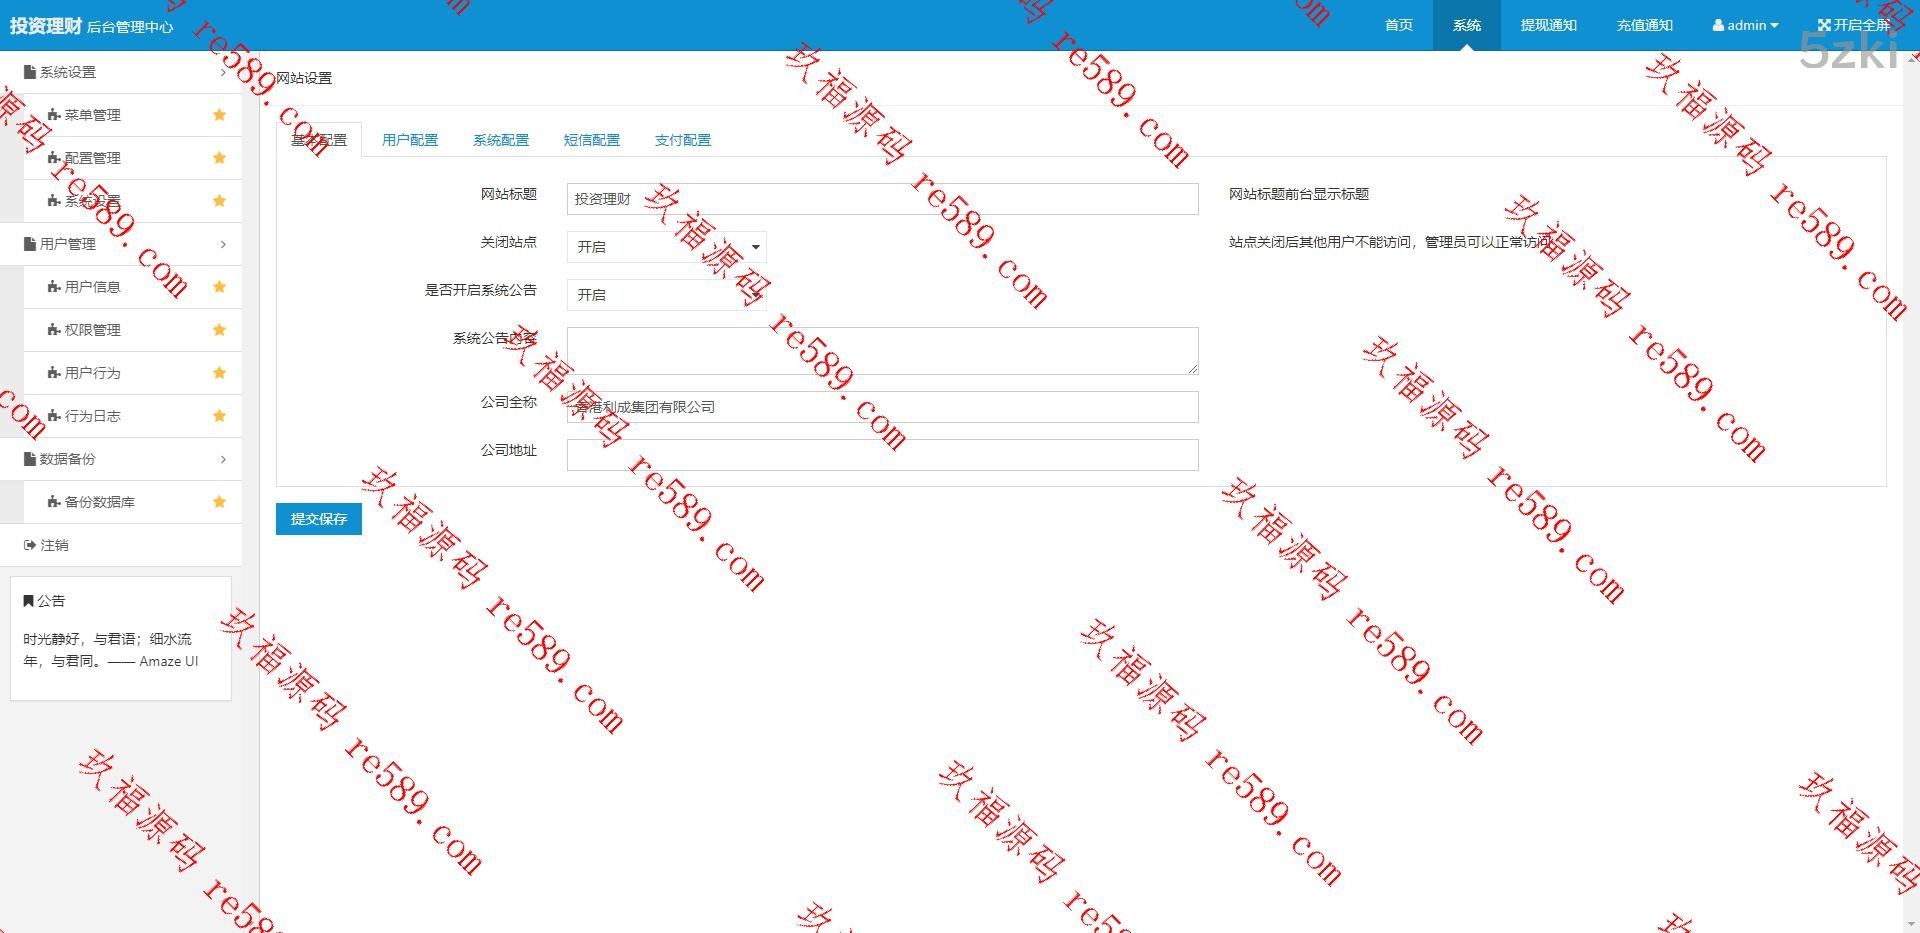Open 提现通知 in the top navigation
This screenshot has width=1920, height=933.
[1548, 25]
